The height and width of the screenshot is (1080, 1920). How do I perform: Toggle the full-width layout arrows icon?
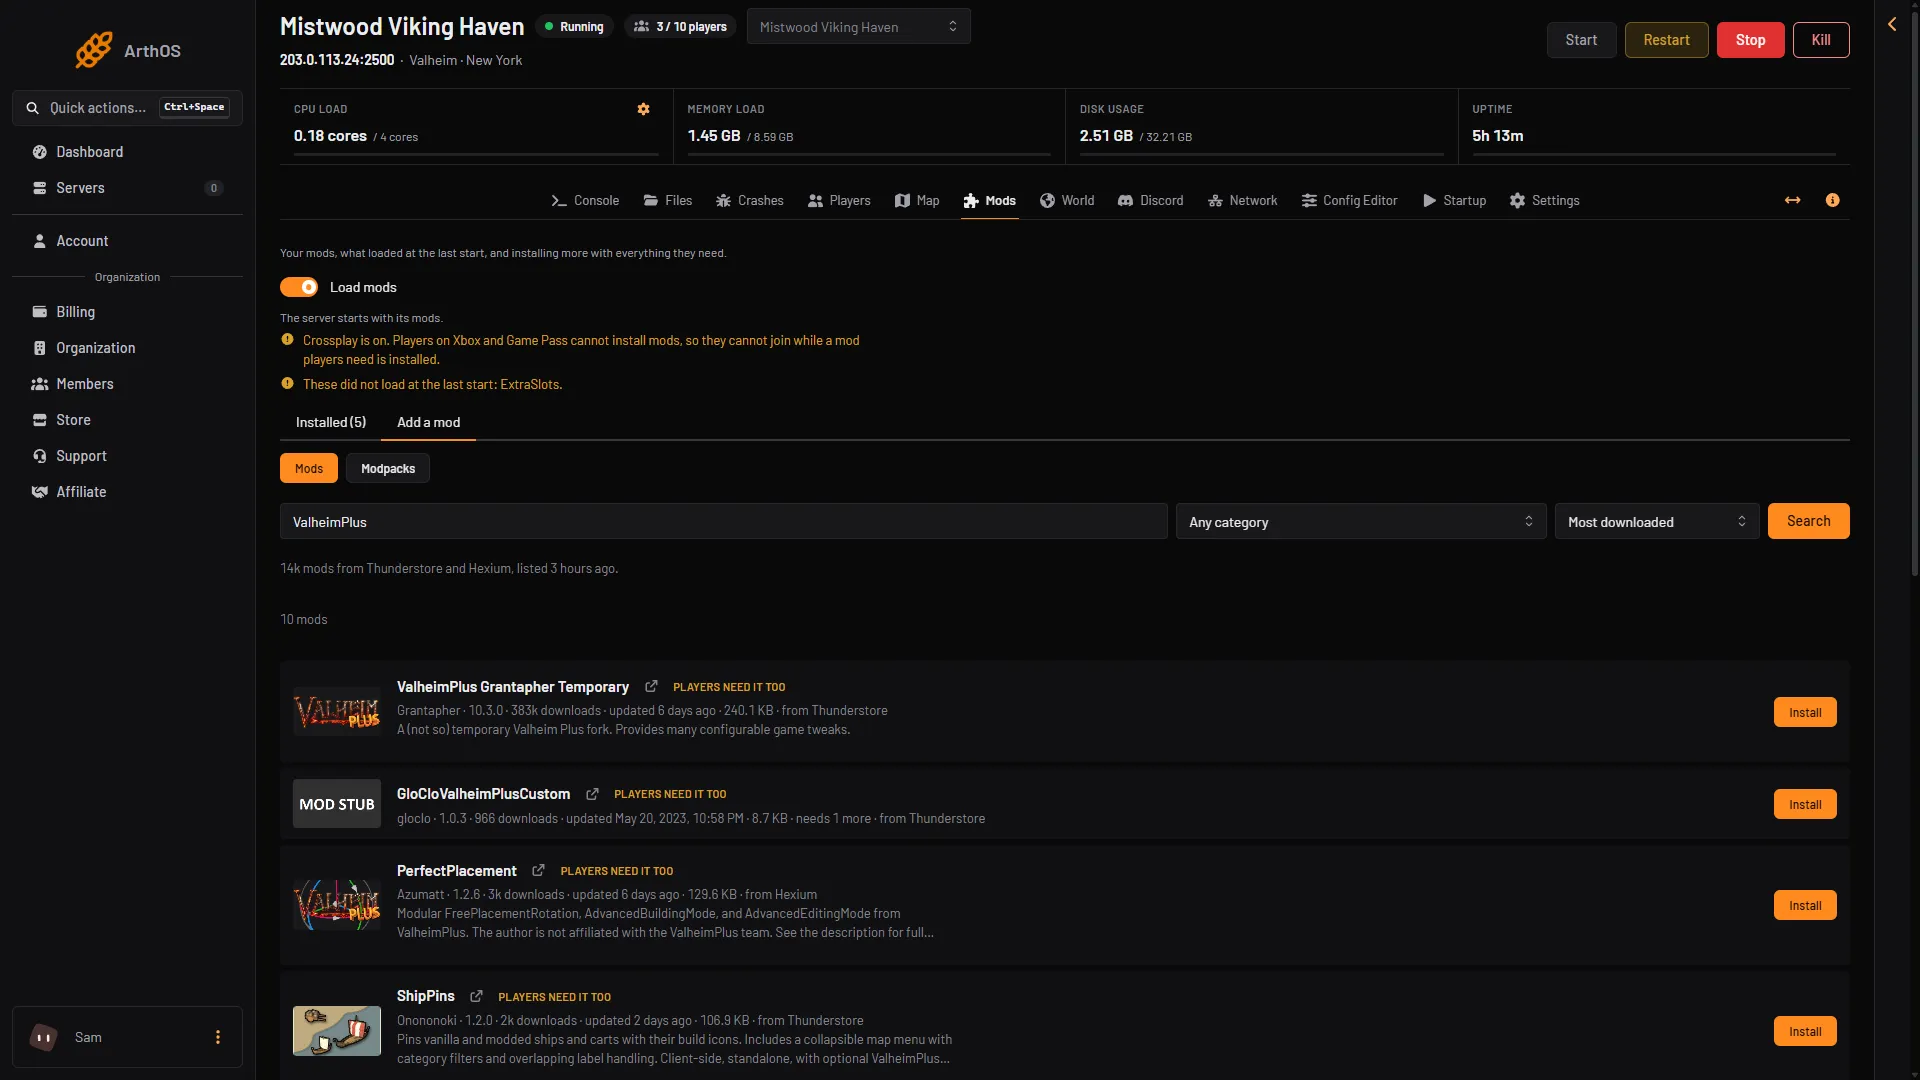1793,201
